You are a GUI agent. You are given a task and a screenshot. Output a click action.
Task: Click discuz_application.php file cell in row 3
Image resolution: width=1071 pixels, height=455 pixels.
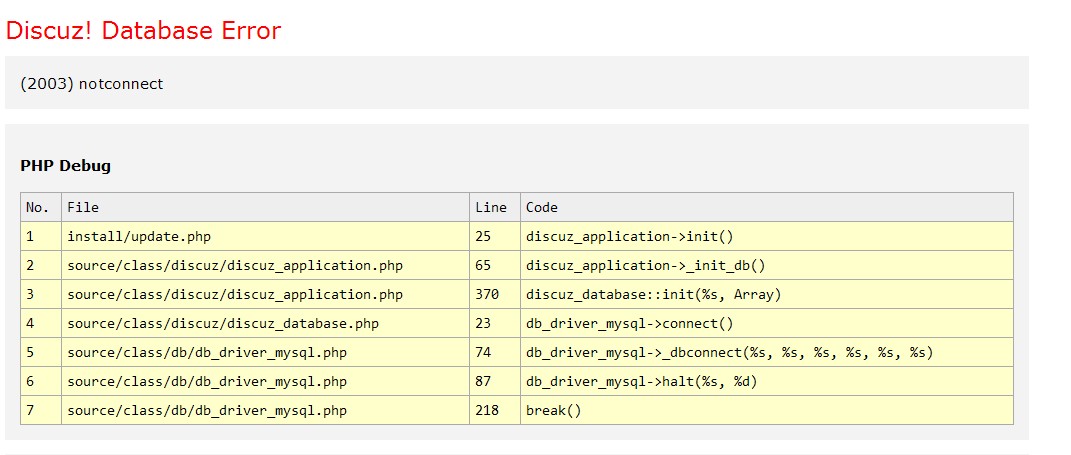(265, 294)
